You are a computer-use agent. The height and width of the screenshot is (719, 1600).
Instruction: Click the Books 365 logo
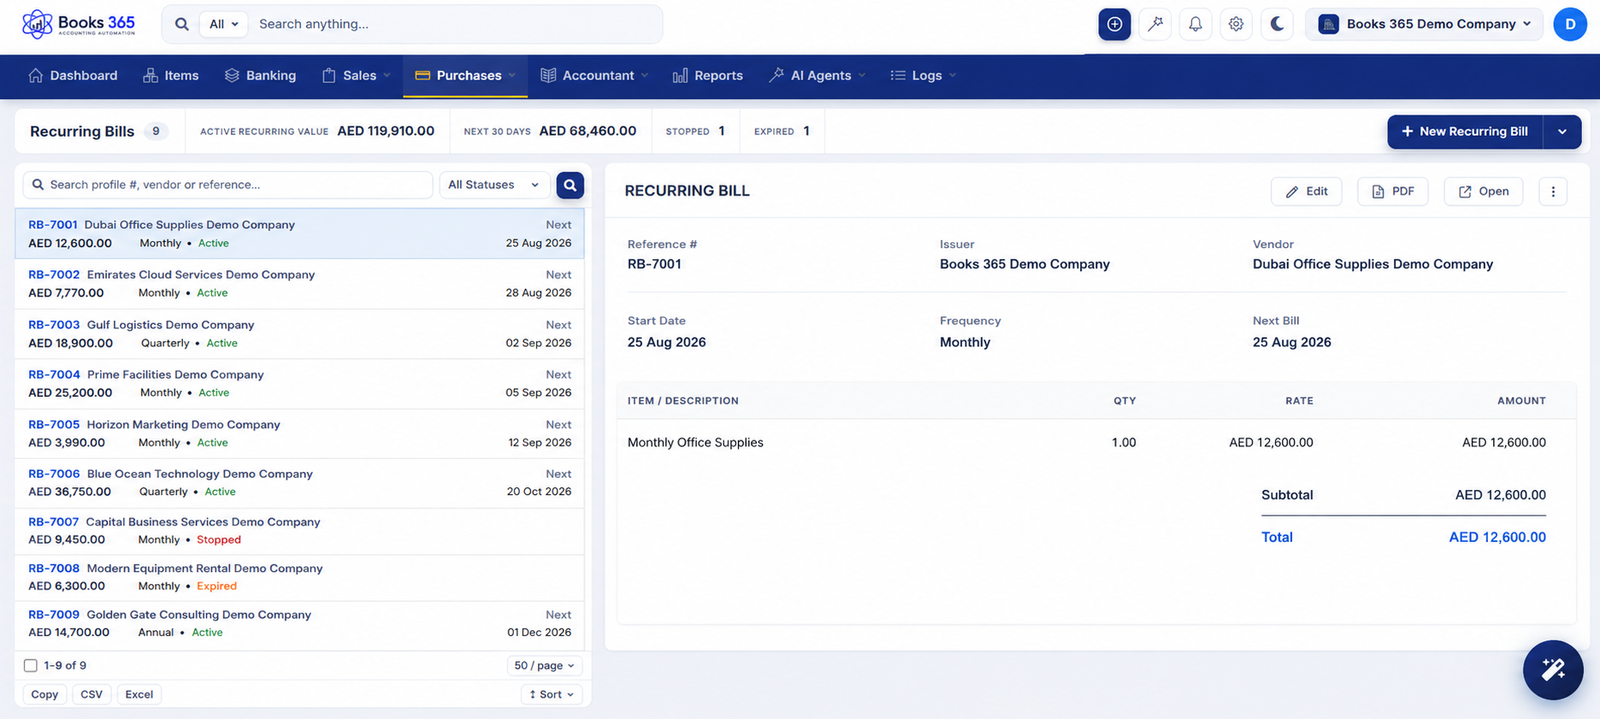78,24
